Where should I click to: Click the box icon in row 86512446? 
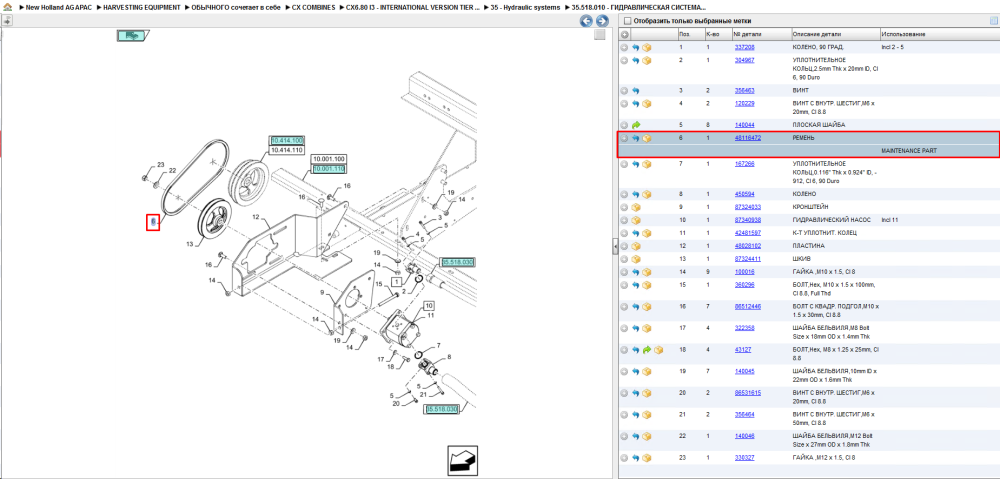pos(647,307)
